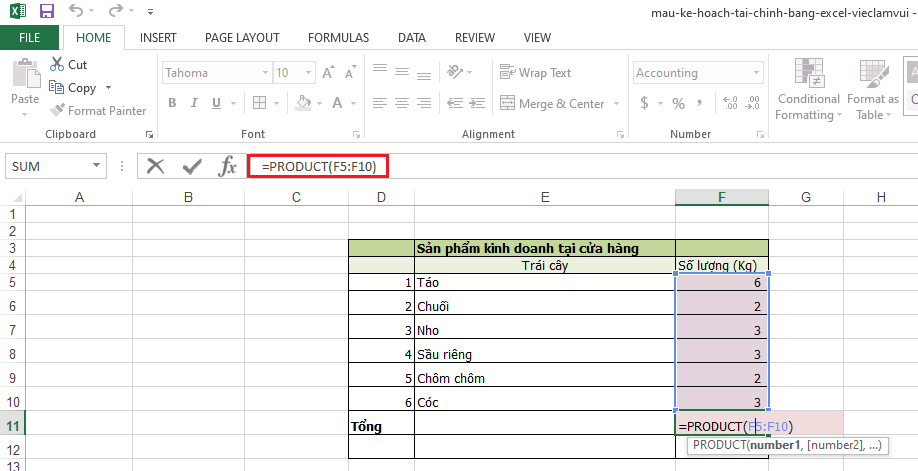
Task: Click the Borders icon
Action: click(259, 103)
